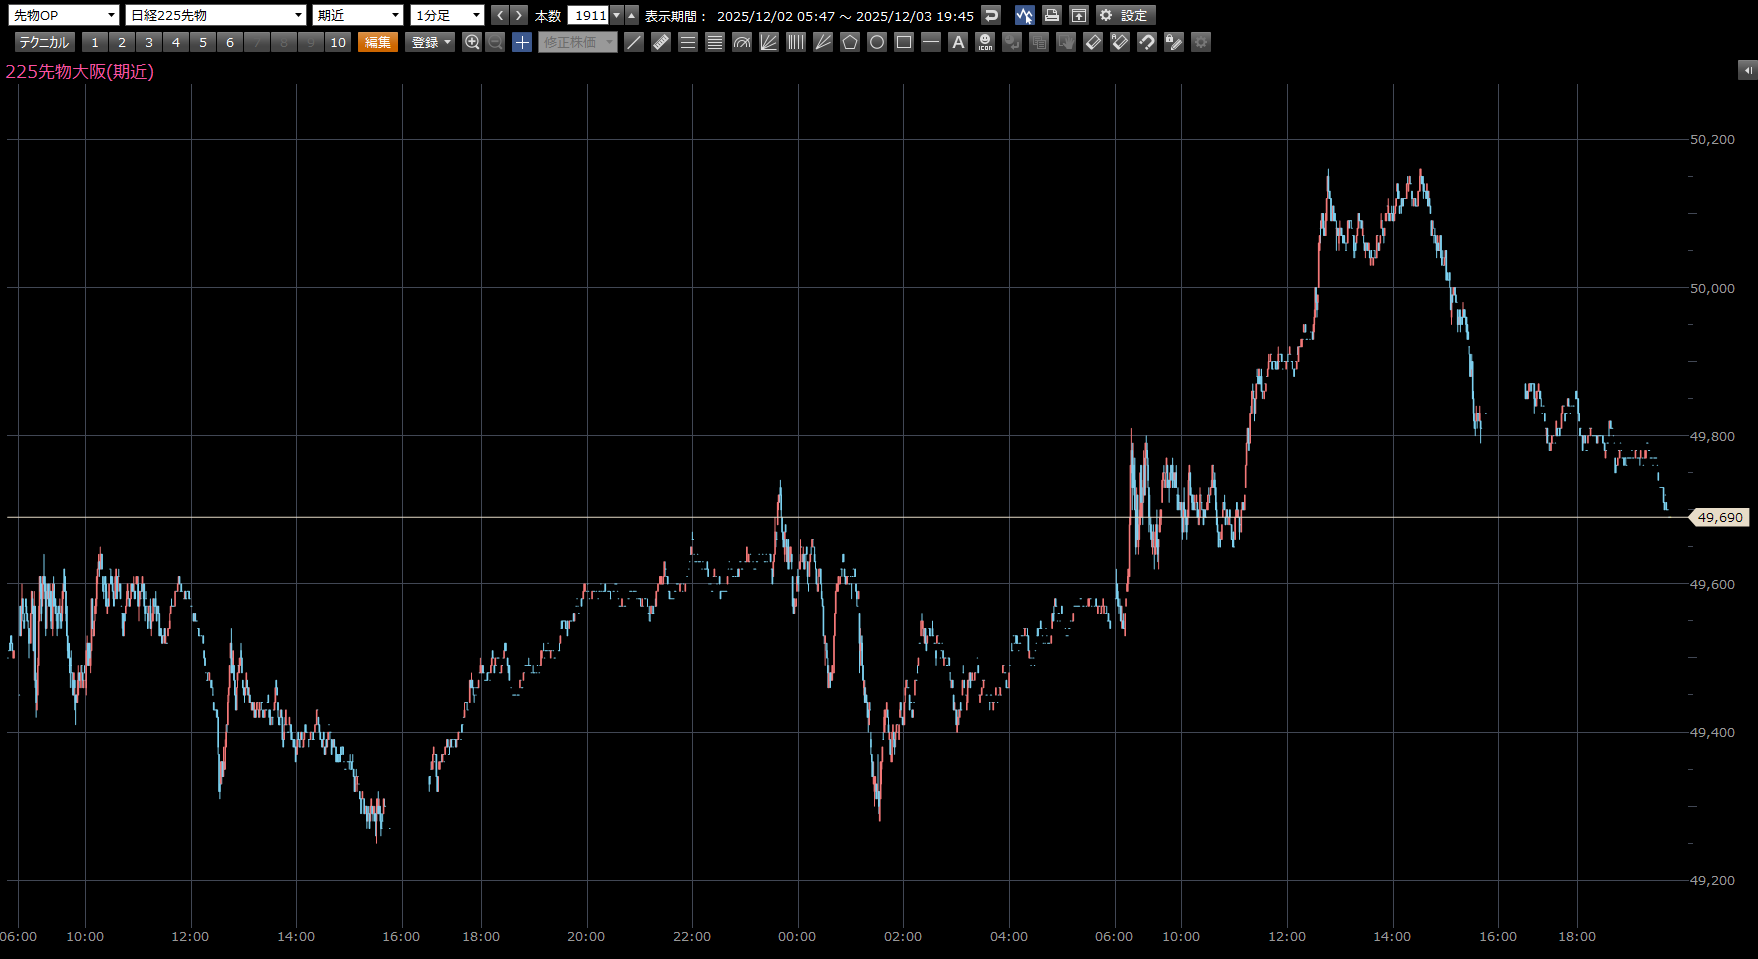Select the rectangle drawing tool
Image resolution: width=1758 pixels, height=959 pixels.
coord(904,42)
